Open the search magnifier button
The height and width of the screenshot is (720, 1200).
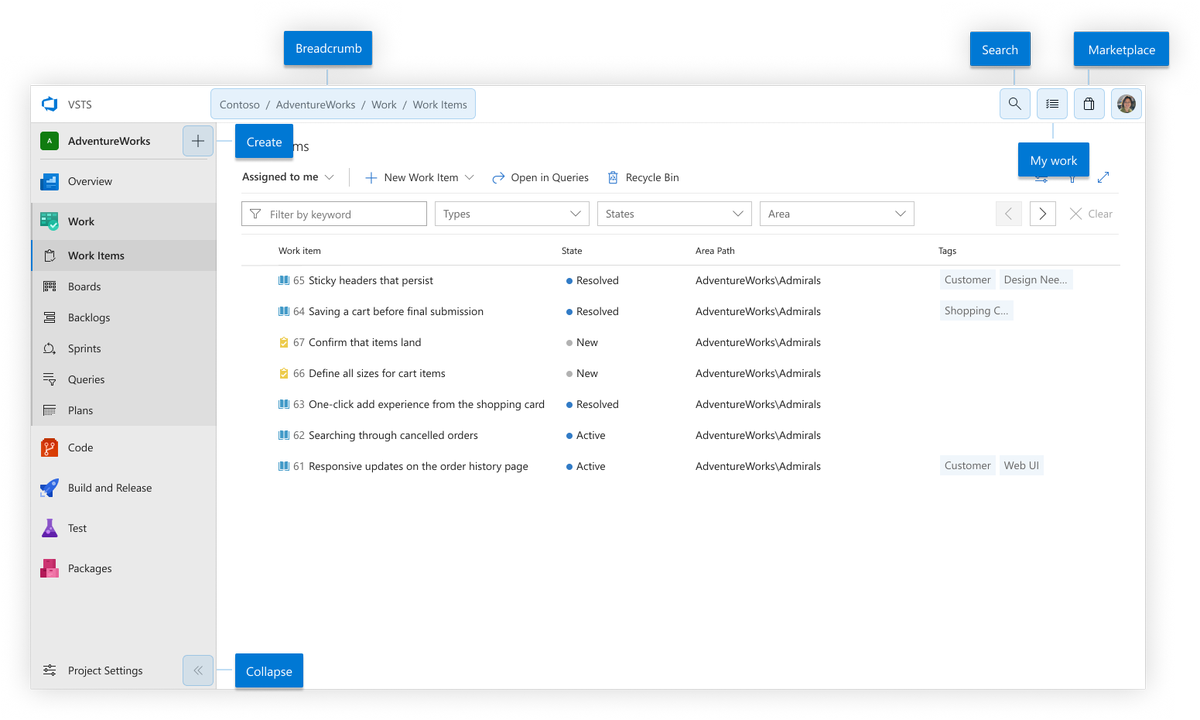pyautogui.click(x=1015, y=104)
